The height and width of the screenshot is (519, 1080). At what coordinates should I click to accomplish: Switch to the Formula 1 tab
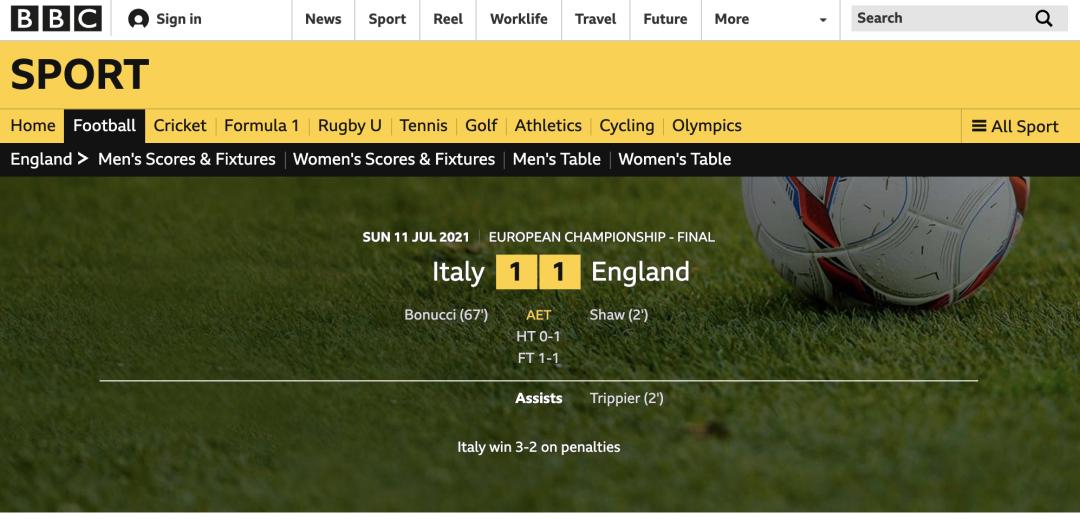tap(261, 125)
